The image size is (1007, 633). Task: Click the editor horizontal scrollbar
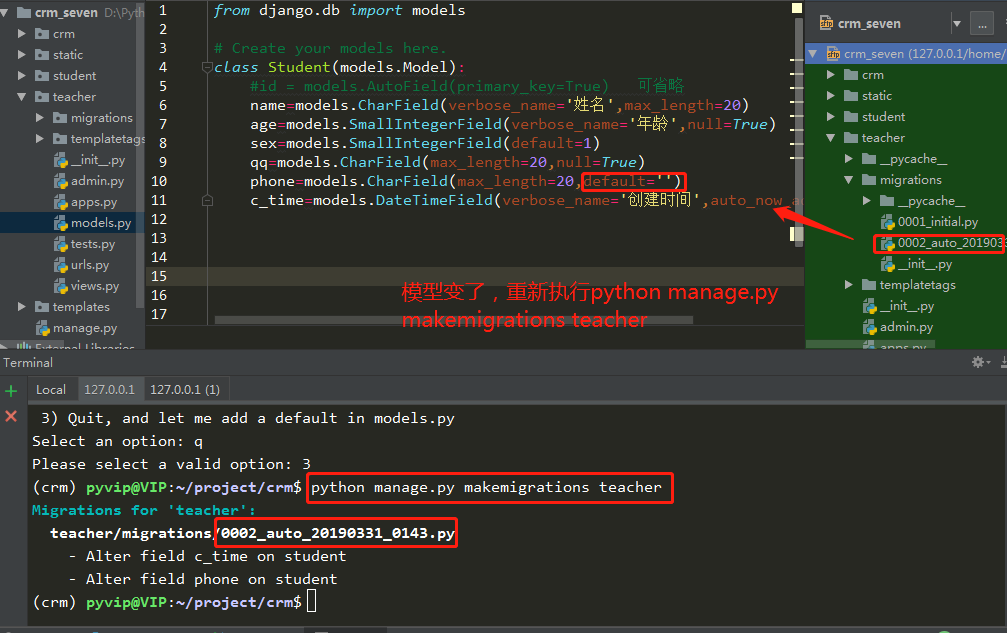(x=453, y=320)
